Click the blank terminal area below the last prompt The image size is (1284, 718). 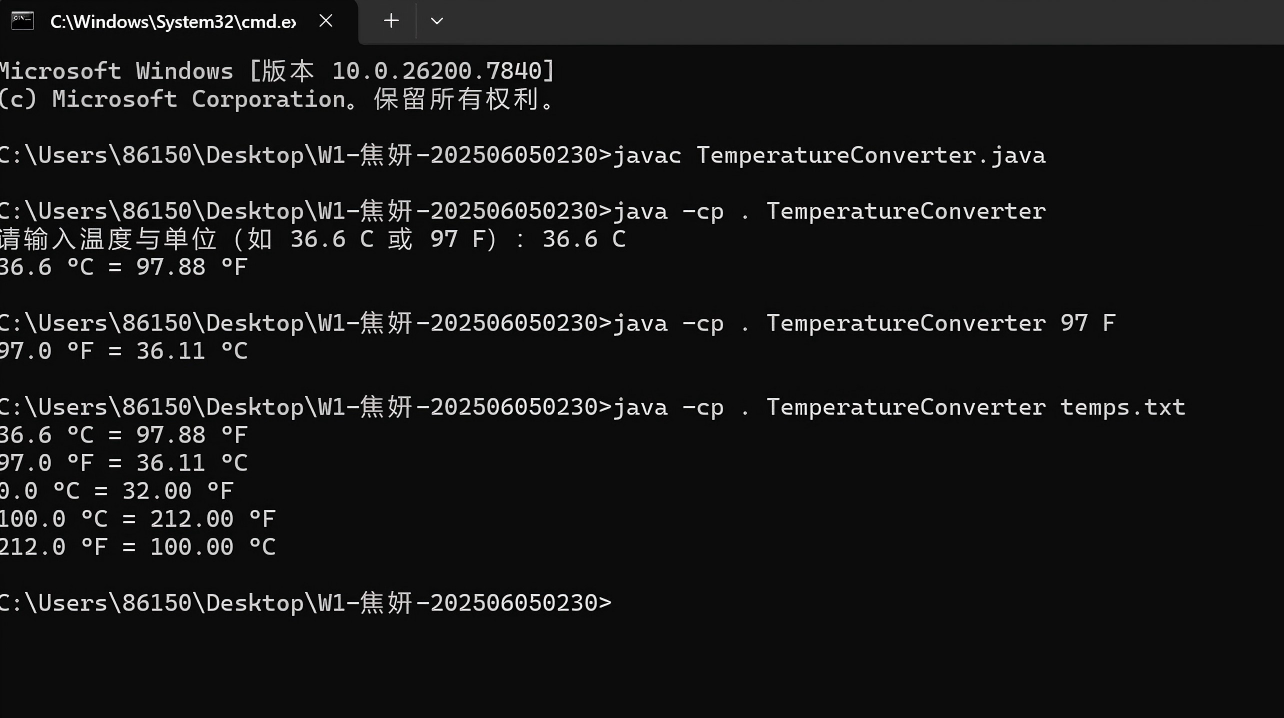(640, 665)
